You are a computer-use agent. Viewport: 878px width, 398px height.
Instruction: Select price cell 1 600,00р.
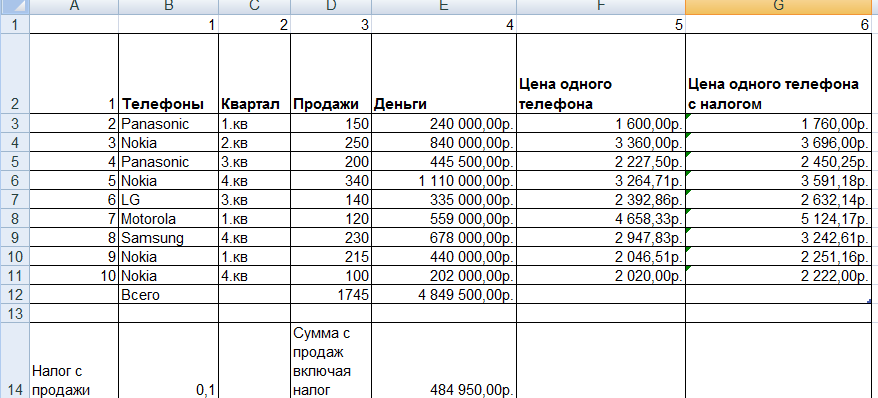click(x=601, y=124)
